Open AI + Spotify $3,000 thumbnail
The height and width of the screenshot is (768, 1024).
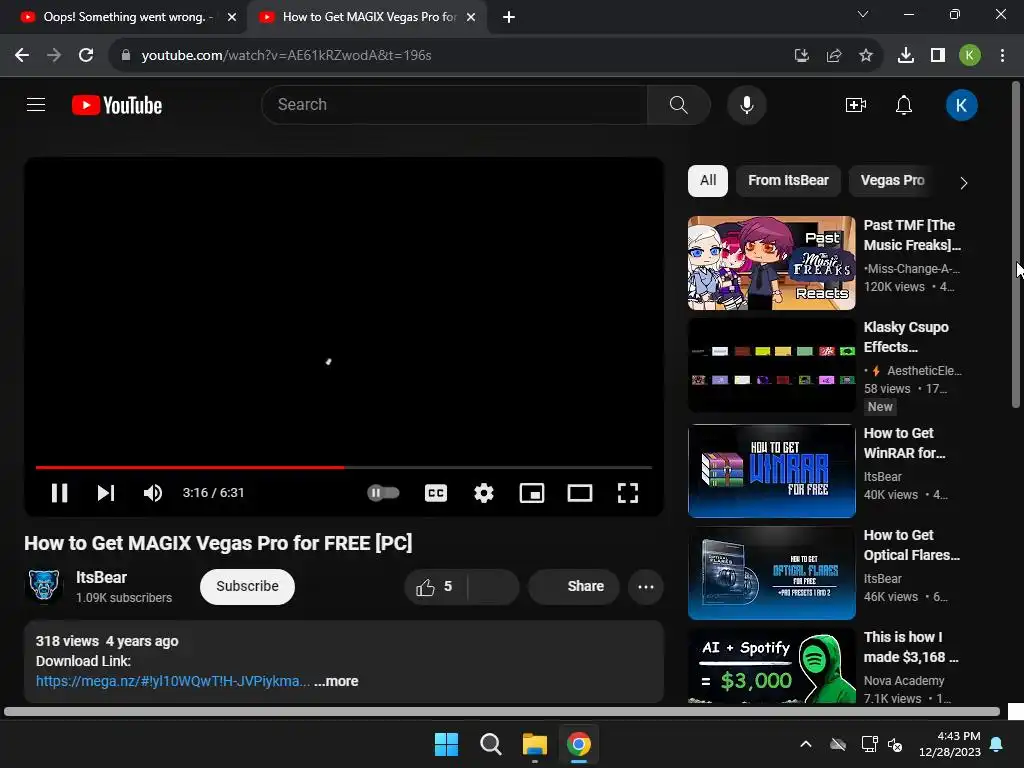[x=771, y=666]
